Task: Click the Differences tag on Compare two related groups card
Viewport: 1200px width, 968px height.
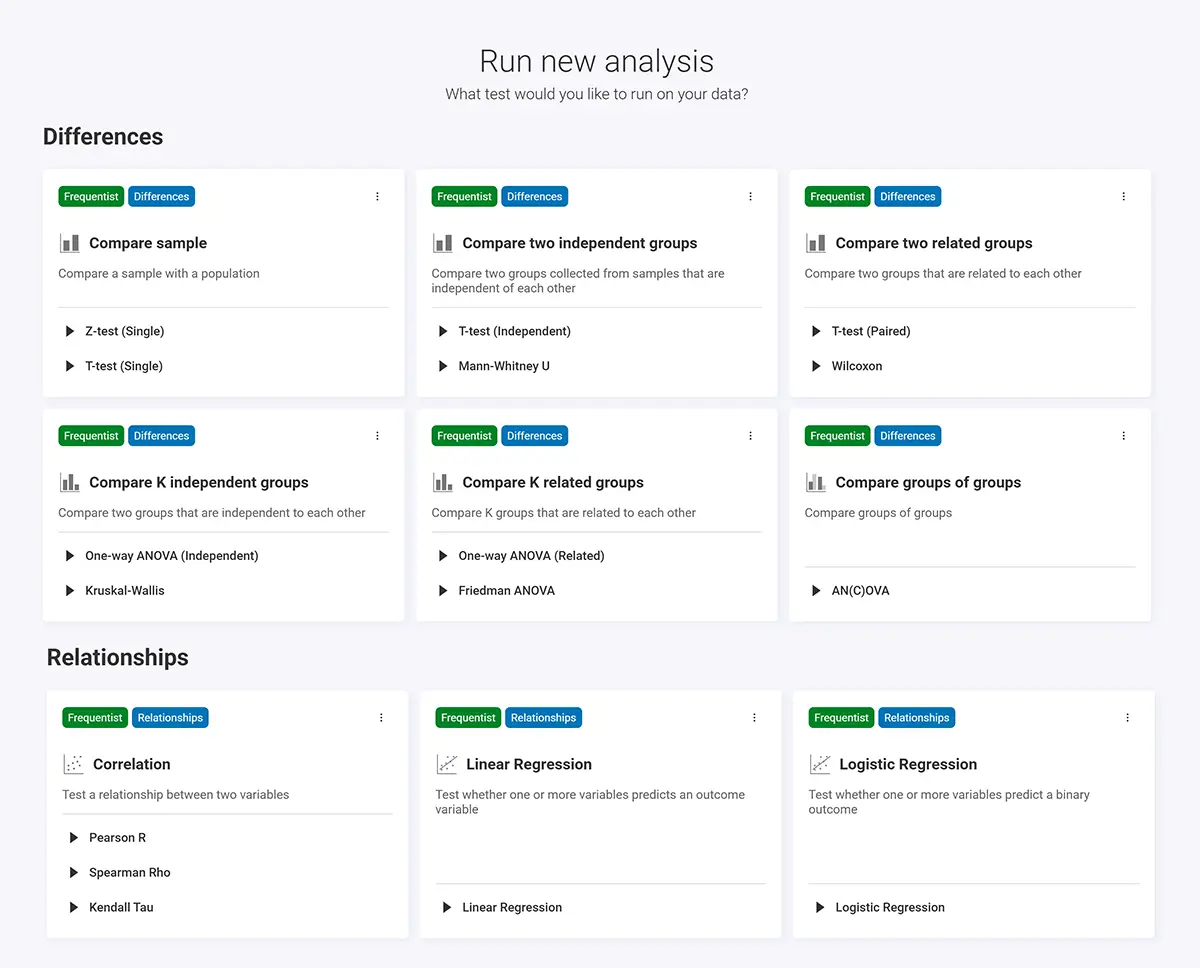Action: click(x=908, y=197)
